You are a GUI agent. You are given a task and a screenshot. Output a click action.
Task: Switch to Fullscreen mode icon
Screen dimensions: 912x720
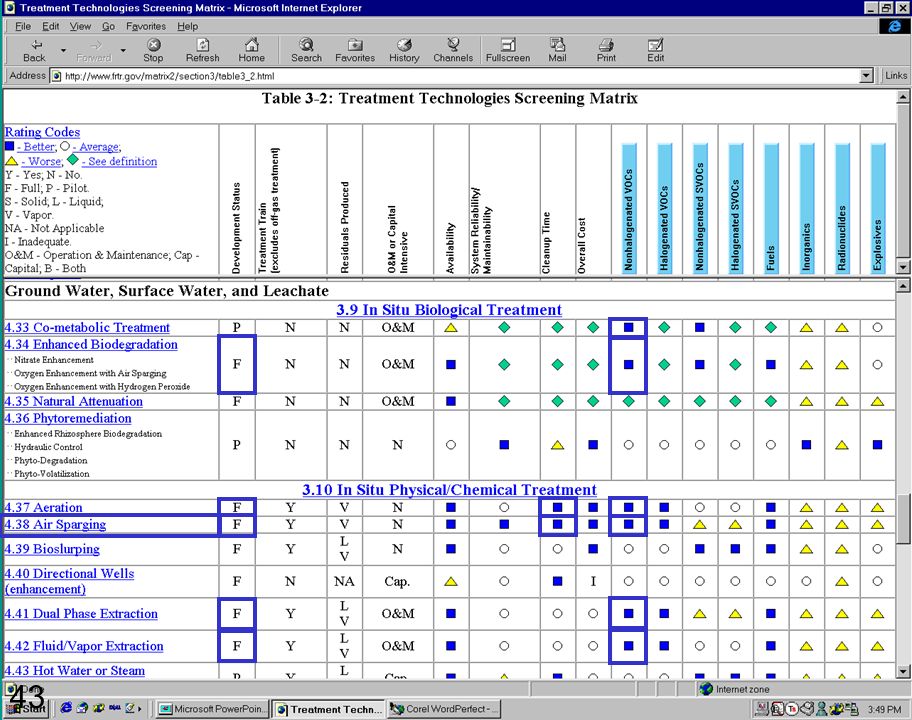point(508,51)
